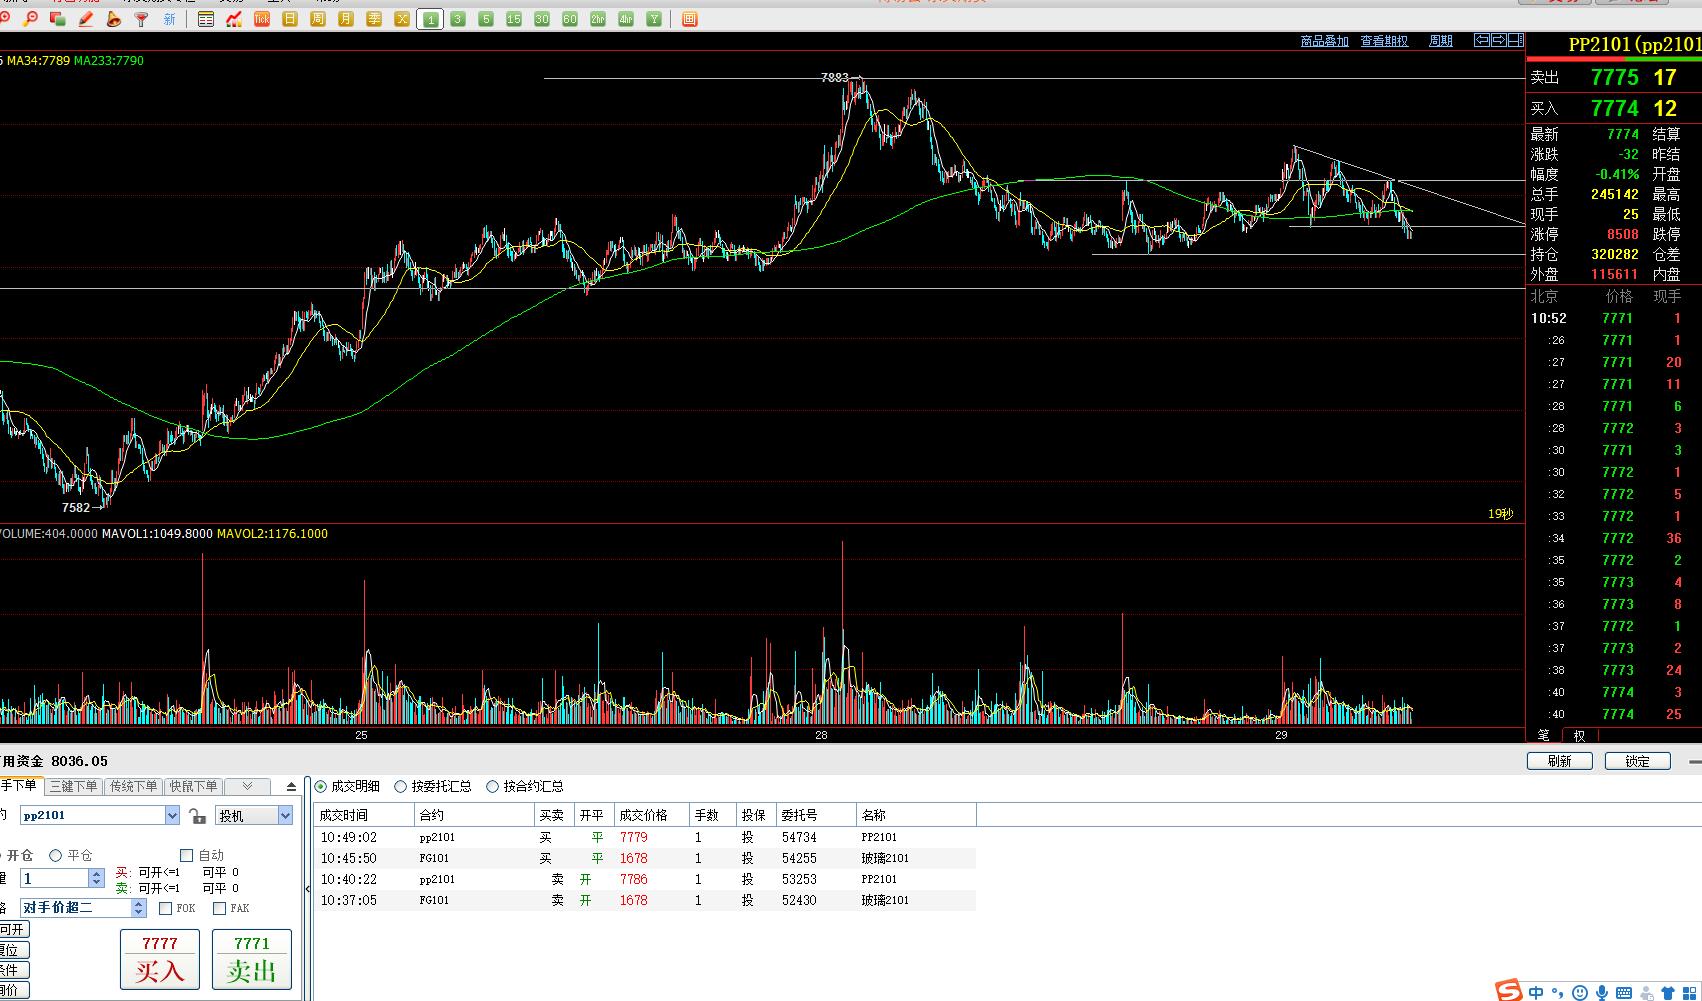Expand more order tabs with double chevron
Screen dimensions: 1702x1001
click(x=248, y=787)
